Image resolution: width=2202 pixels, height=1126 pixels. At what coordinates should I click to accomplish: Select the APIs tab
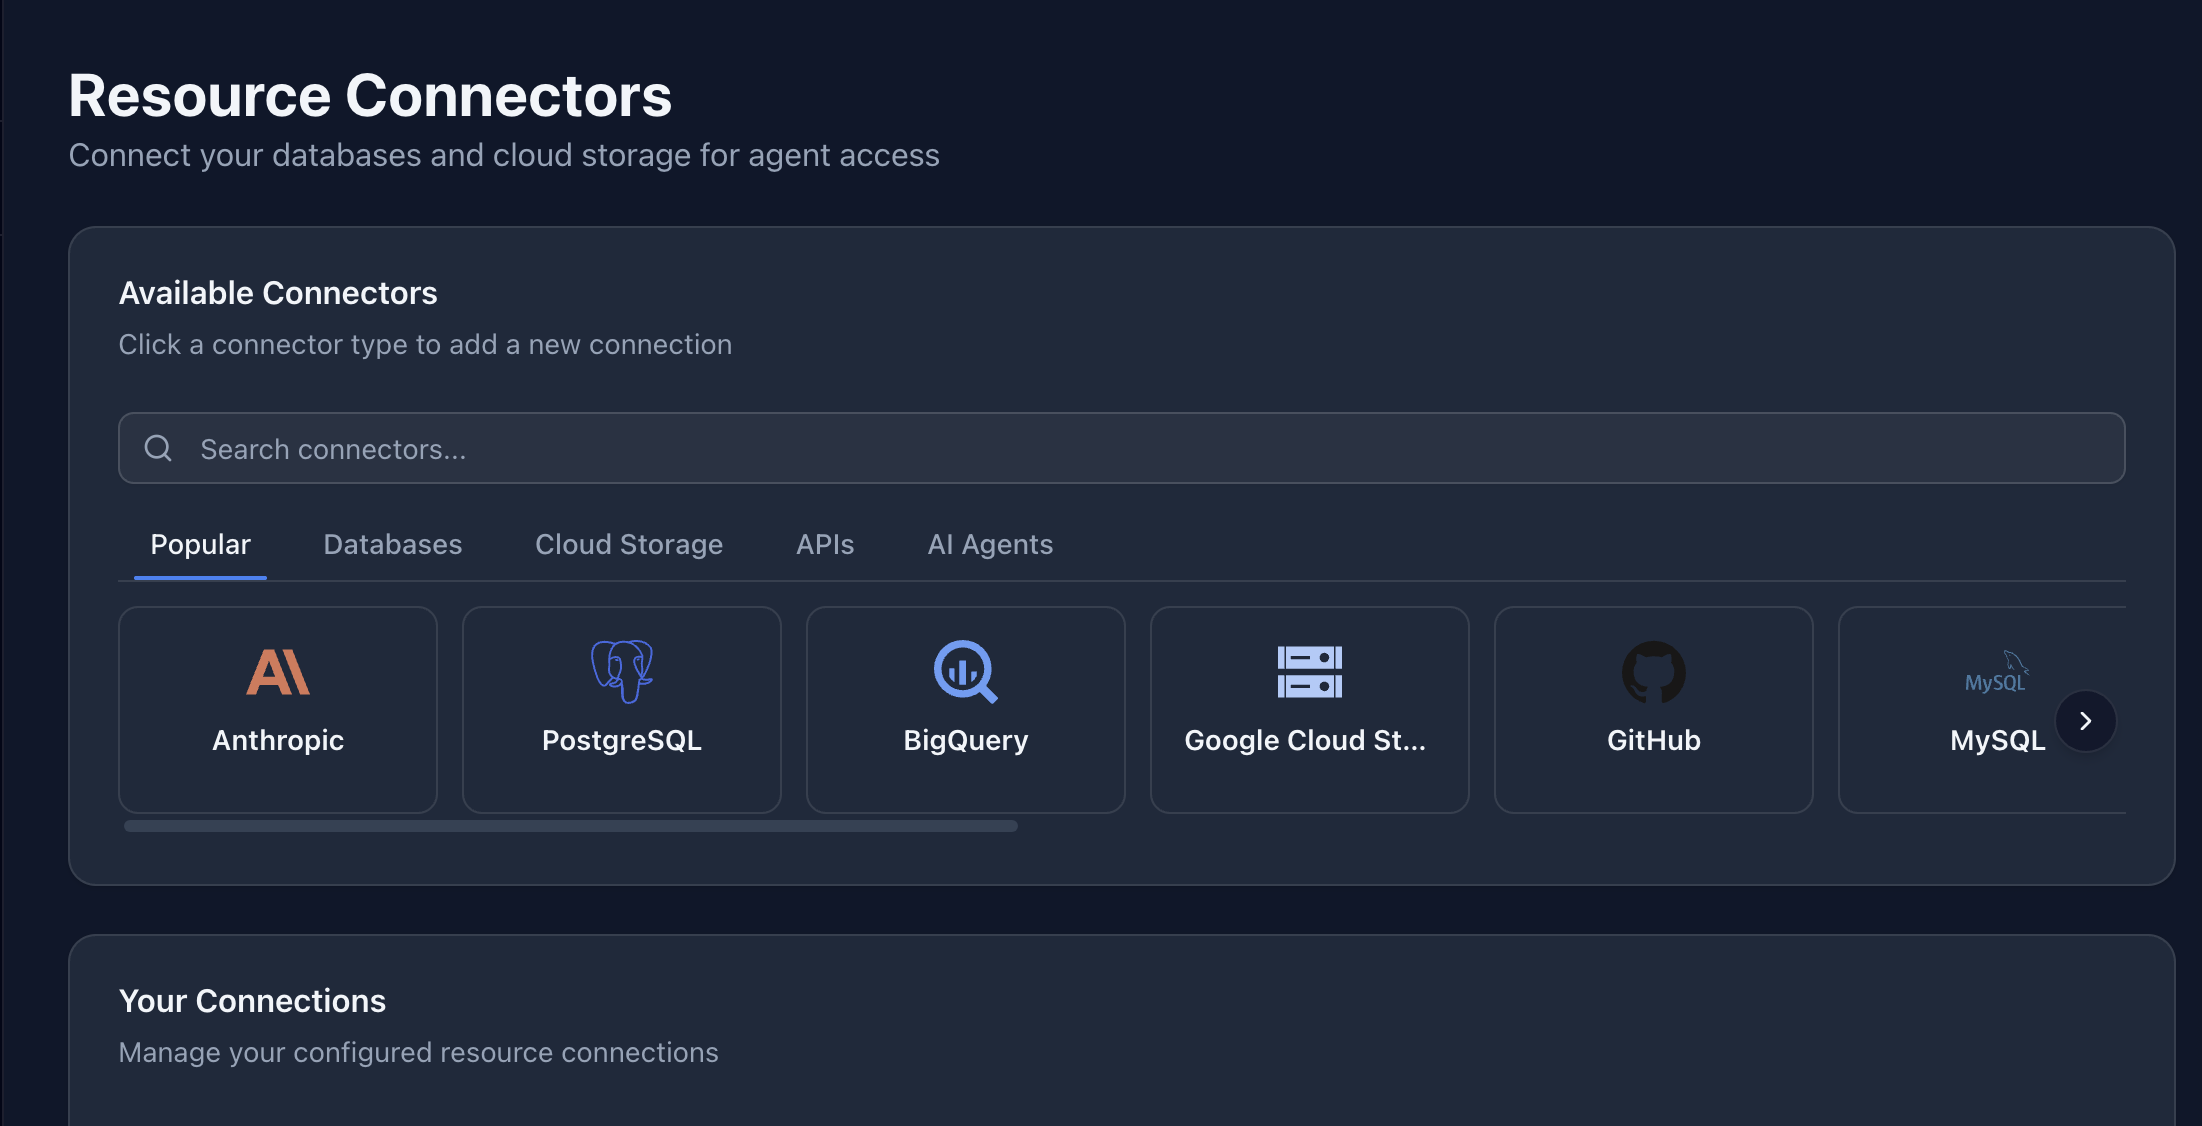click(x=825, y=544)
